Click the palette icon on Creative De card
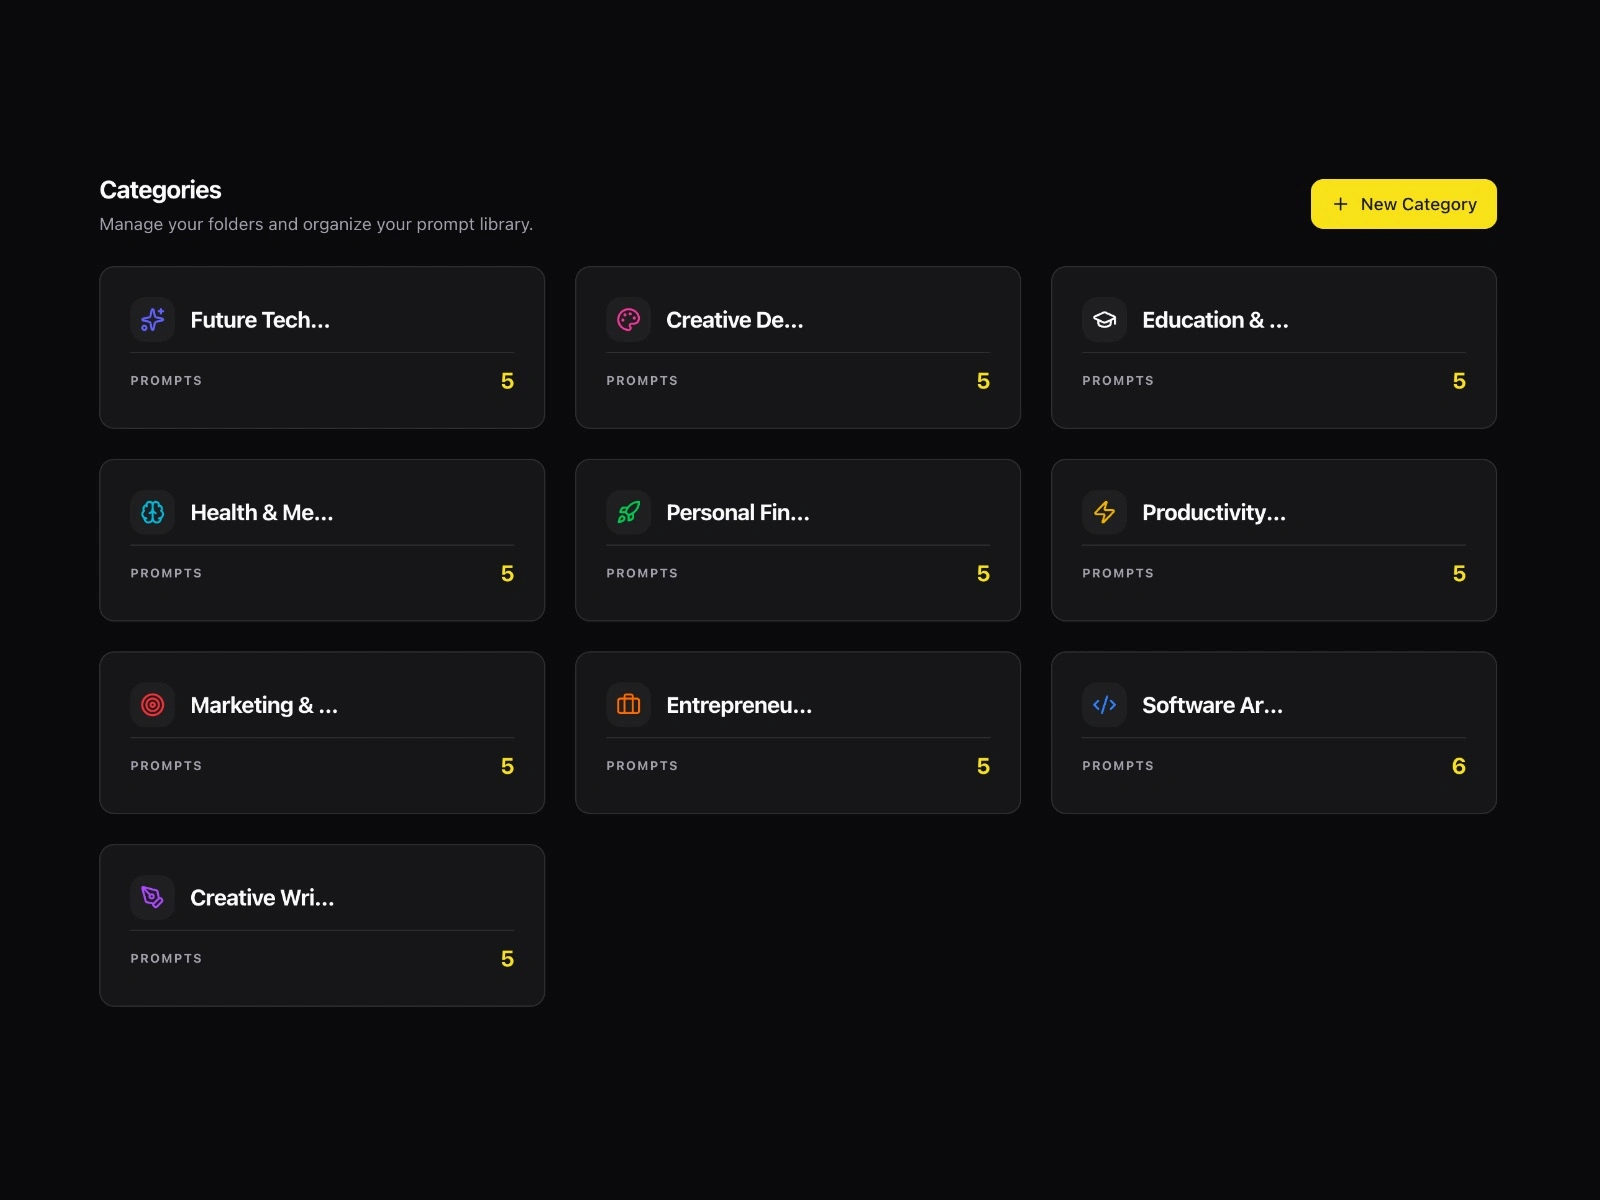Screen dimensions: 1600x1200 [x=628, y=320]
